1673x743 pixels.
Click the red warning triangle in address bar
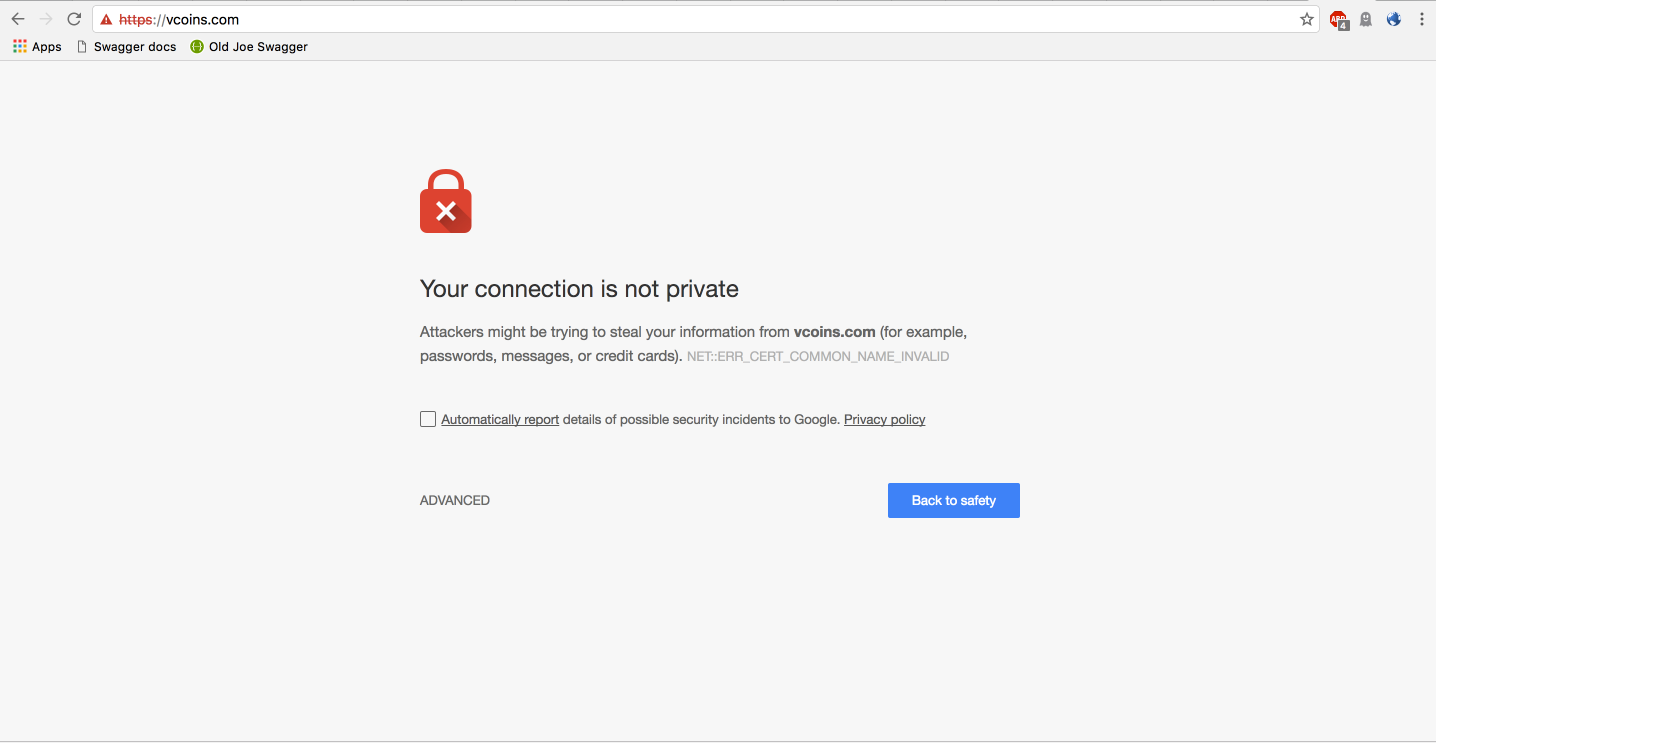tap(106, 20)
